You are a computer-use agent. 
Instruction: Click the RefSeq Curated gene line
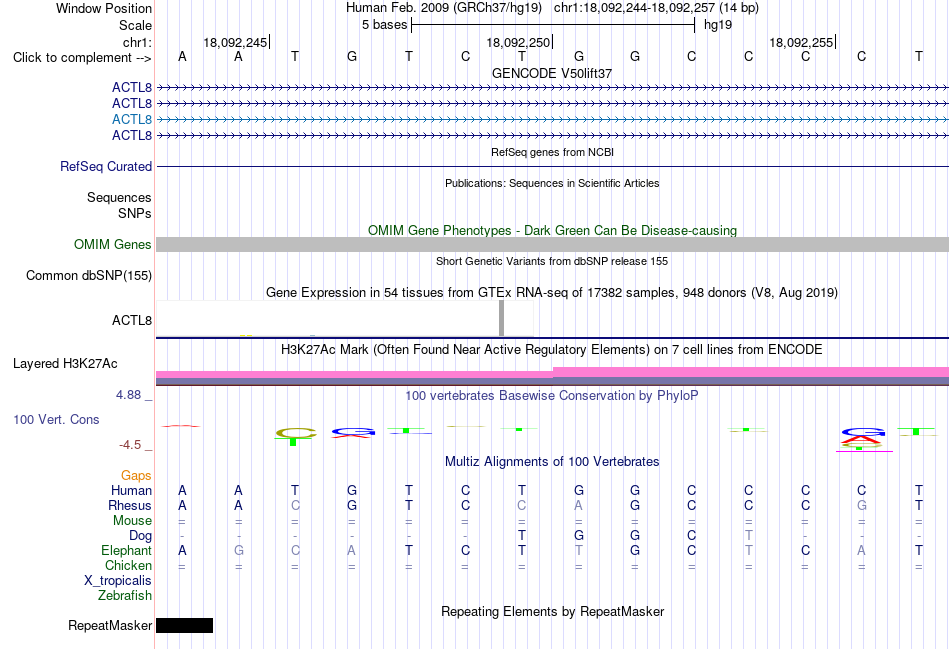[552, 166]
